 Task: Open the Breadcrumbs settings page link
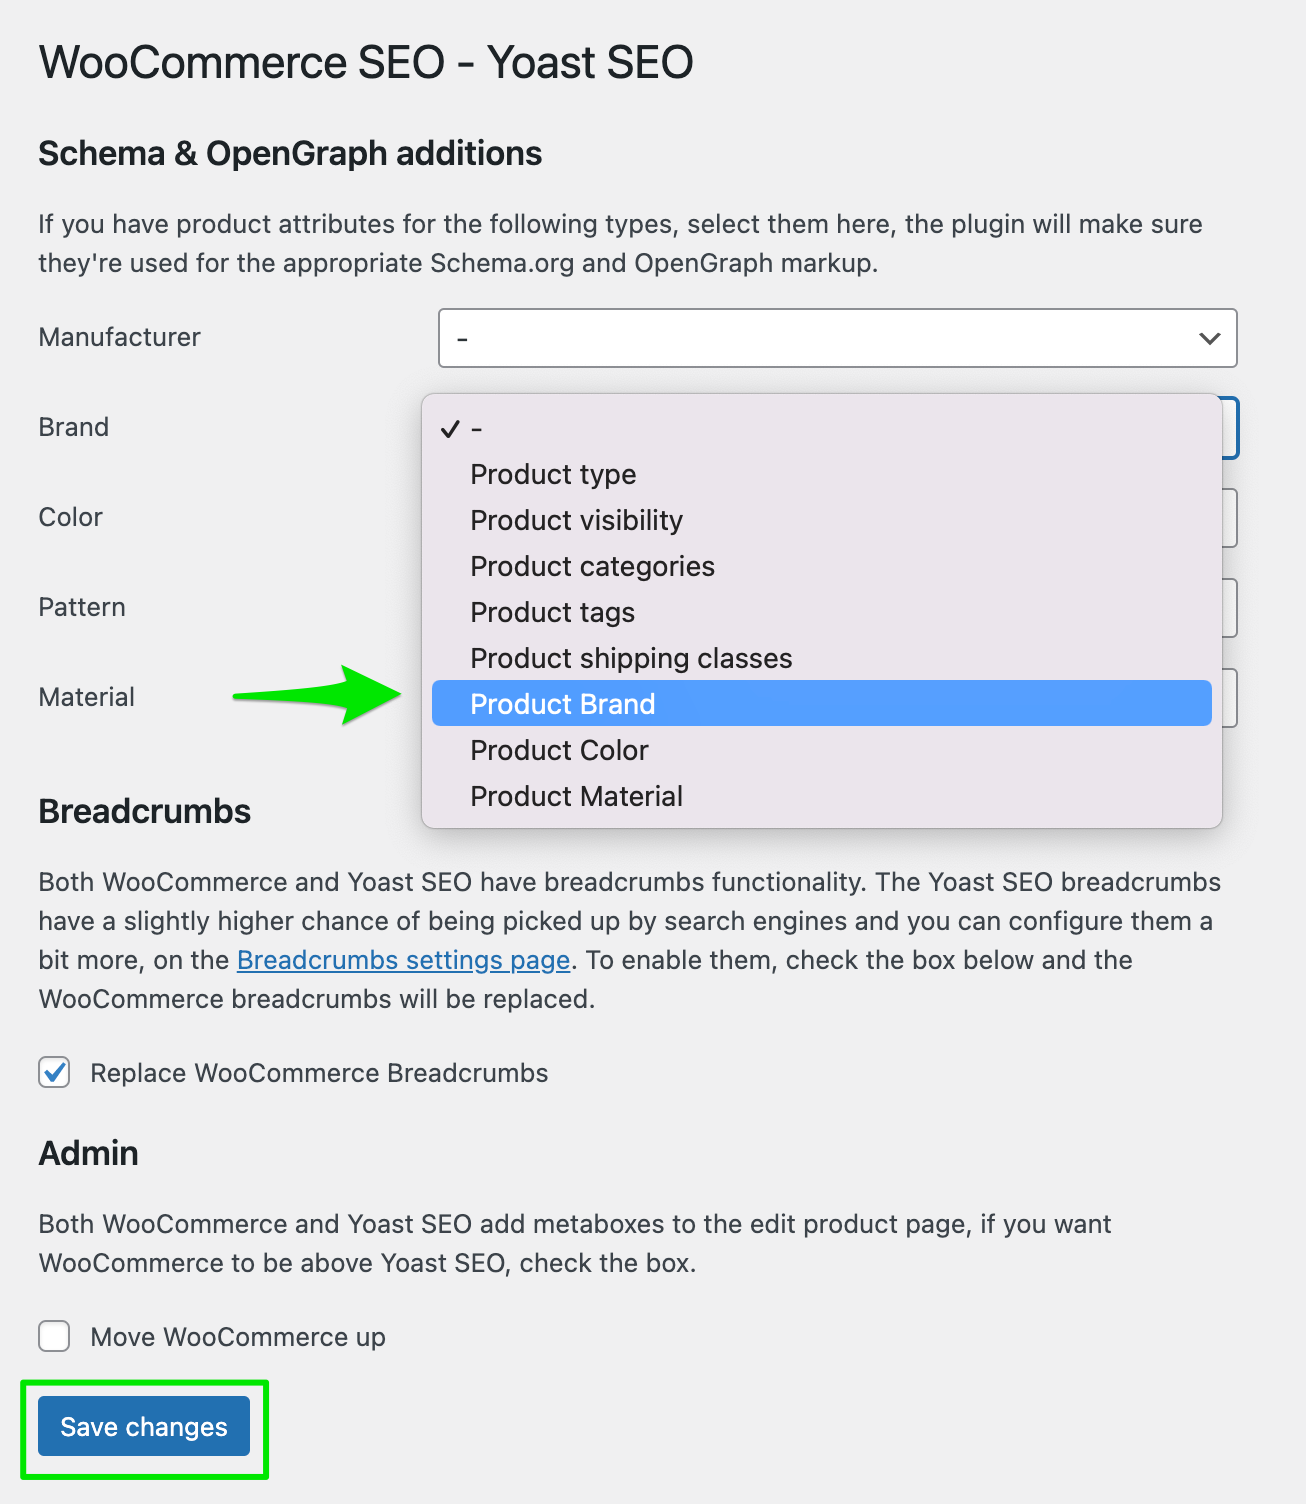404,960
